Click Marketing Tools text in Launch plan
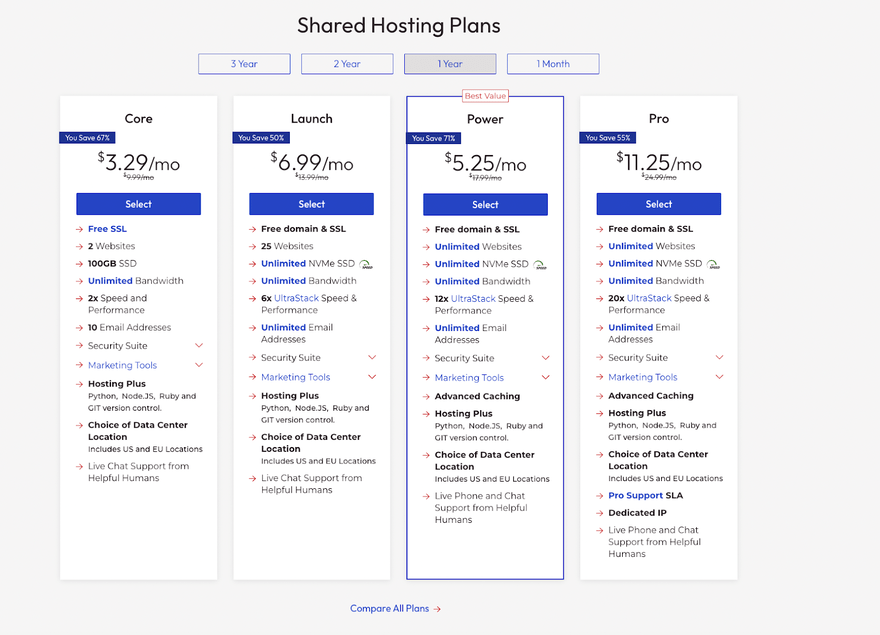 [x=296, y=377]
